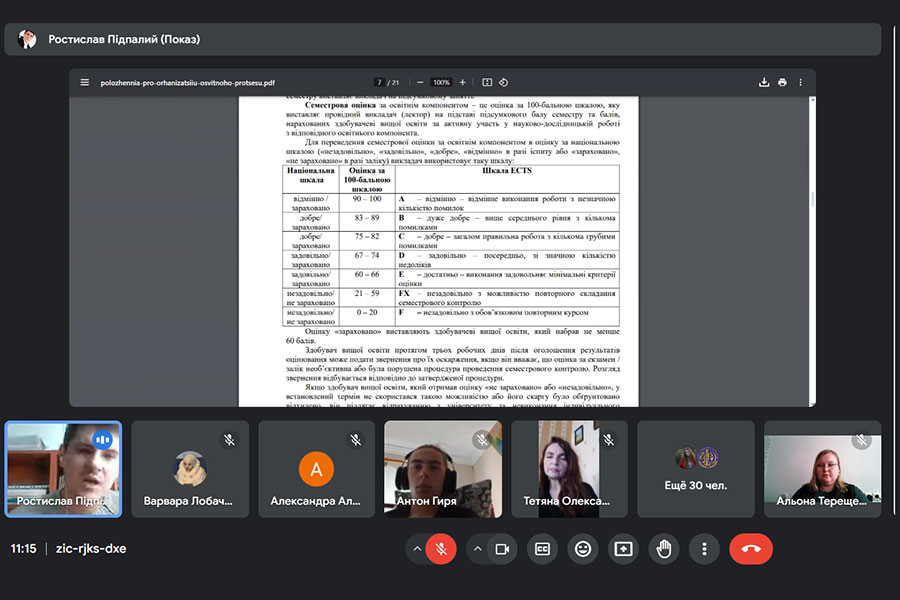The image size is (900, 600).
Task: Select Александра participant tile with A avatar
Action: 316,469
